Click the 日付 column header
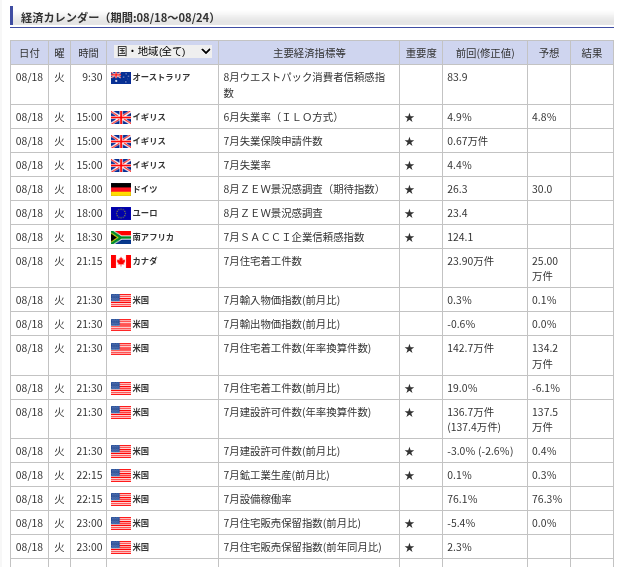621x567 pixels. [29, 53]
